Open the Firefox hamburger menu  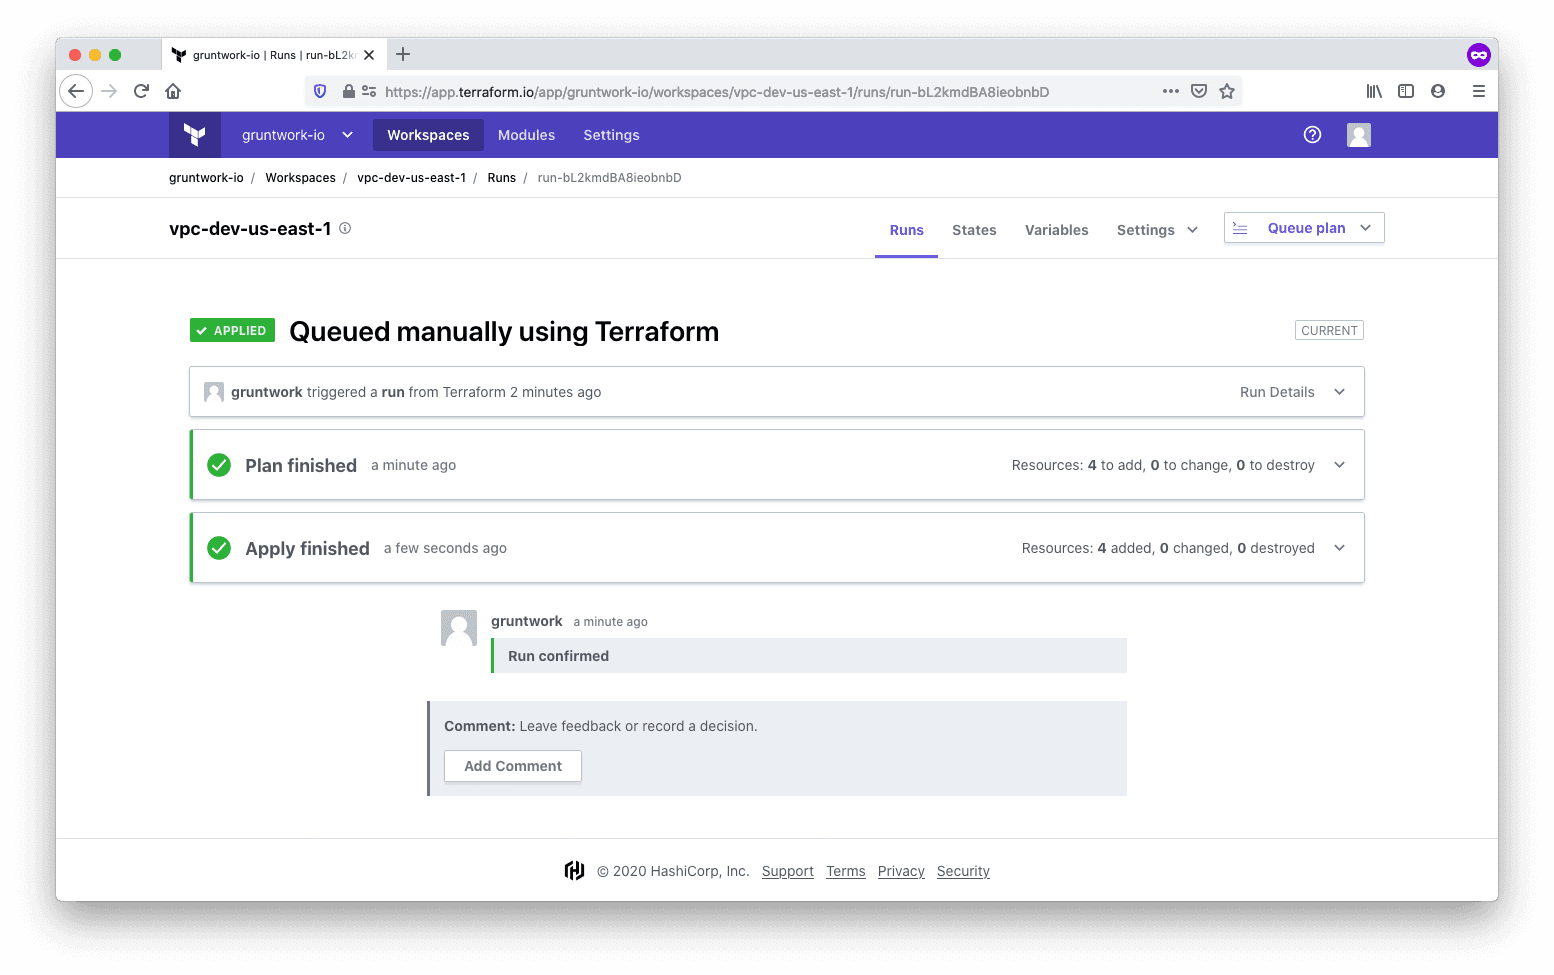pos(1478,91)
